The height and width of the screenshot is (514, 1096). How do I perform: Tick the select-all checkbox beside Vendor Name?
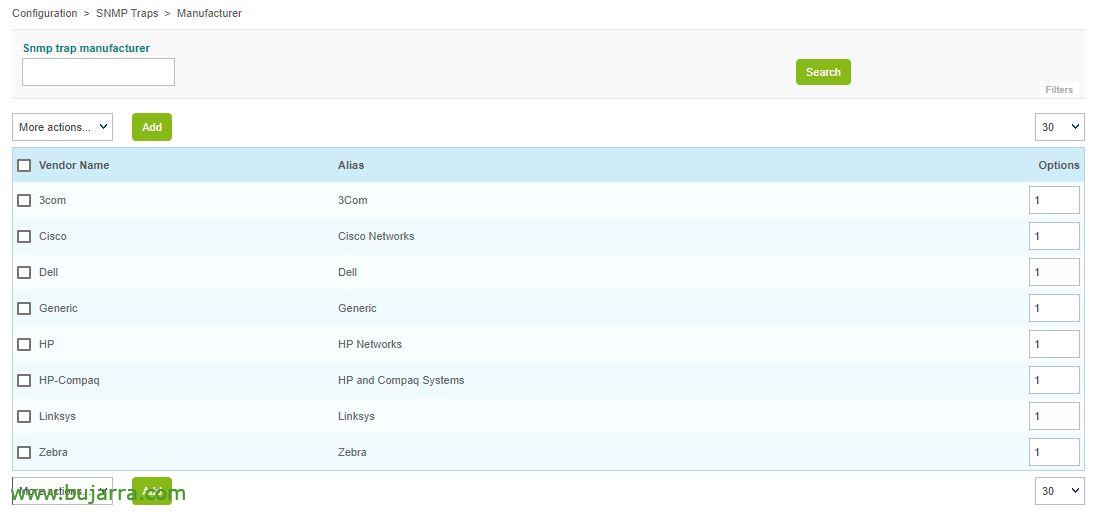[24, 165]
